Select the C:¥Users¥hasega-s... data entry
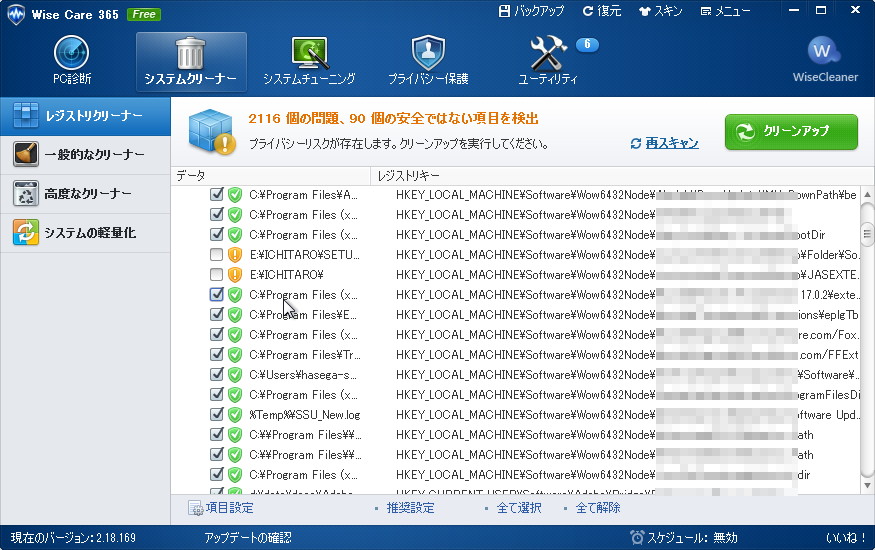 (303, 375)
